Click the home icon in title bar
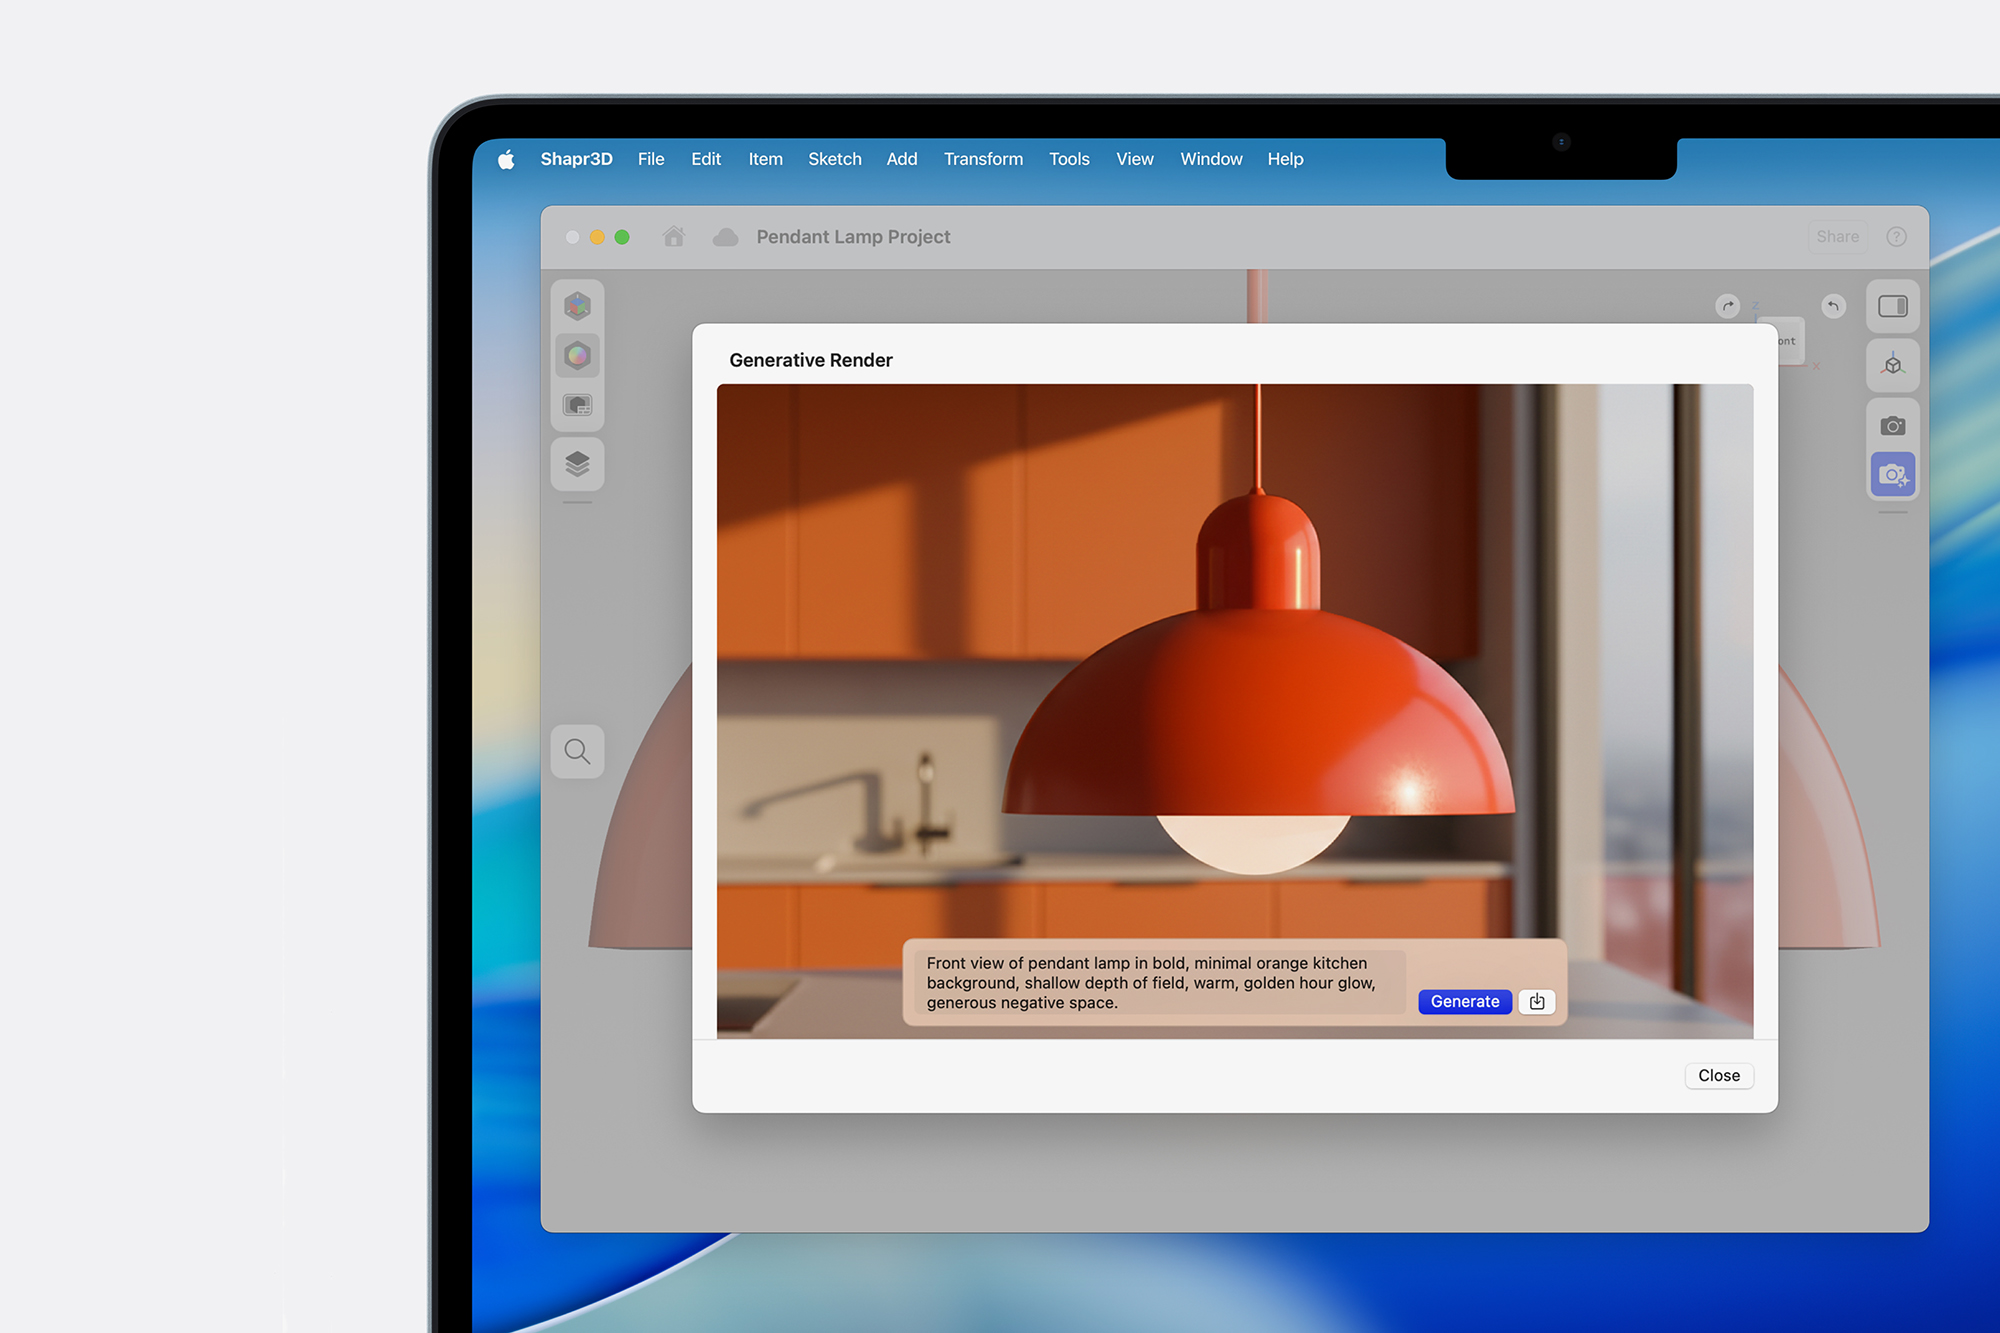This screenshot has width=2000, height=1333. click(x=674, y=237)
